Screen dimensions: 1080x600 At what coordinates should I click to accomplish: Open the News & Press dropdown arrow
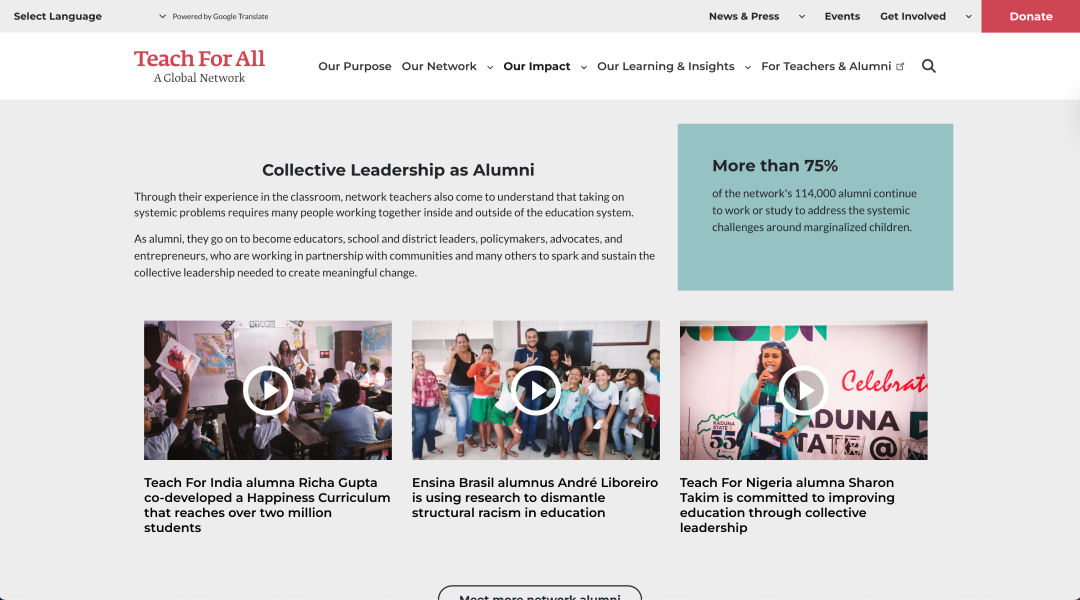pyautogui.click(x=802, y=17)
